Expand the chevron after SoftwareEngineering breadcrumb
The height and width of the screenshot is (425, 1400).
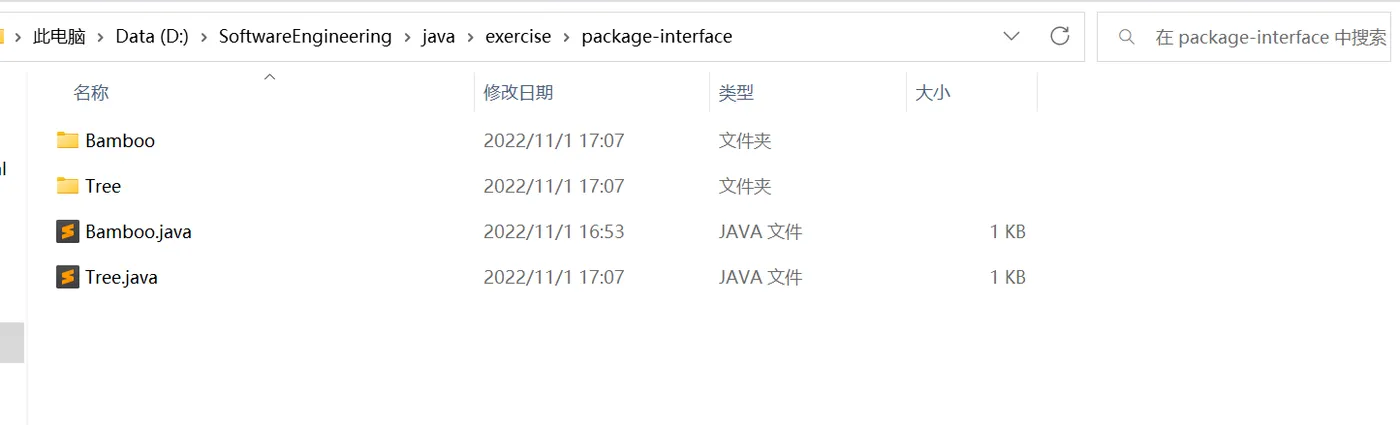coord(407,37)
